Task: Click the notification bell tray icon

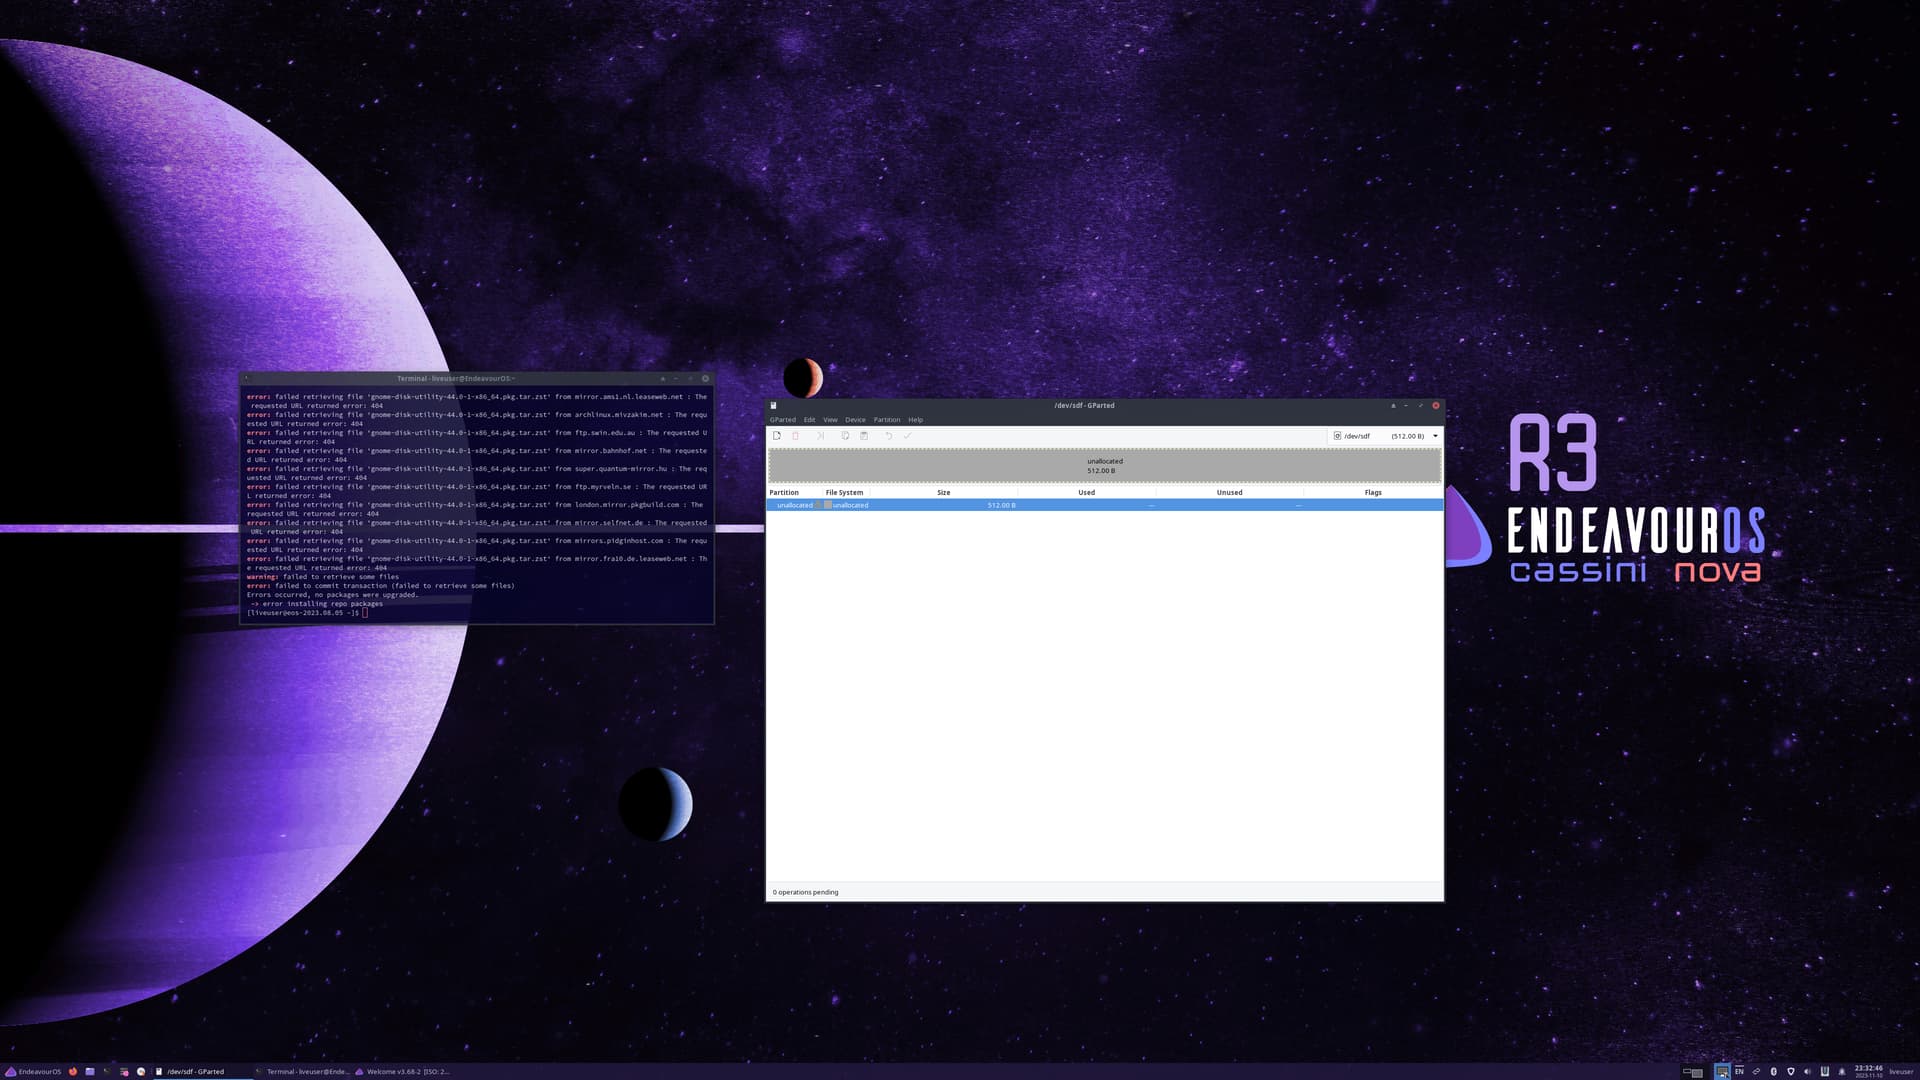Action: click(1842, 1072)
